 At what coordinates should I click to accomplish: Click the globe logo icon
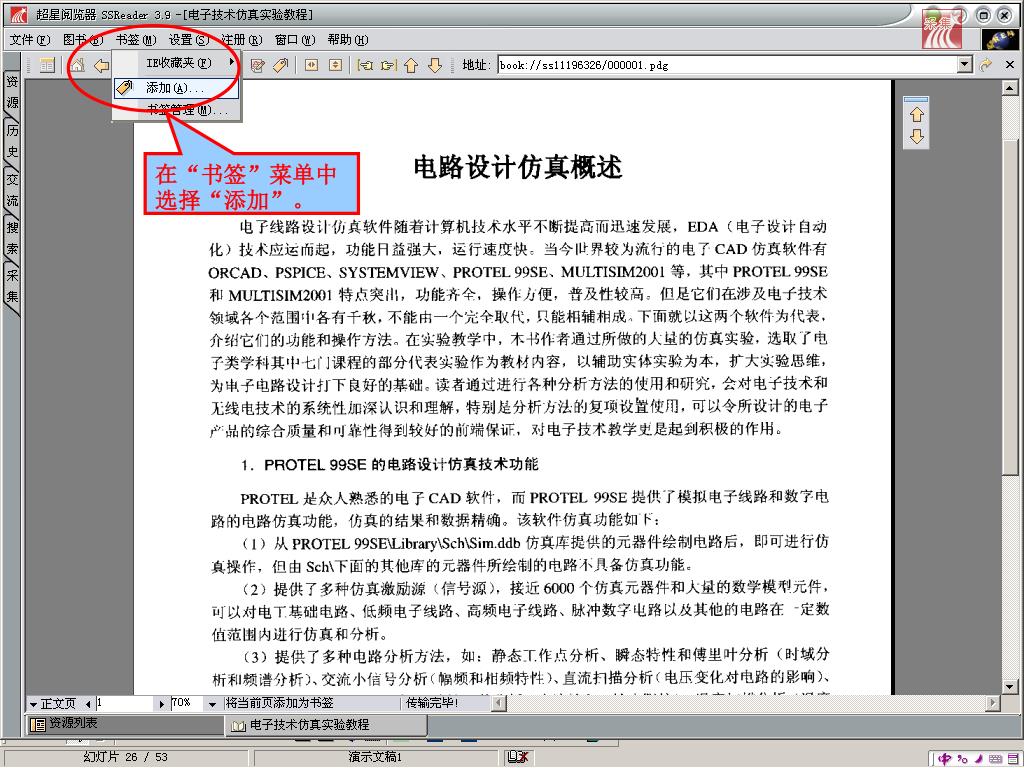[x=999, y=39]
